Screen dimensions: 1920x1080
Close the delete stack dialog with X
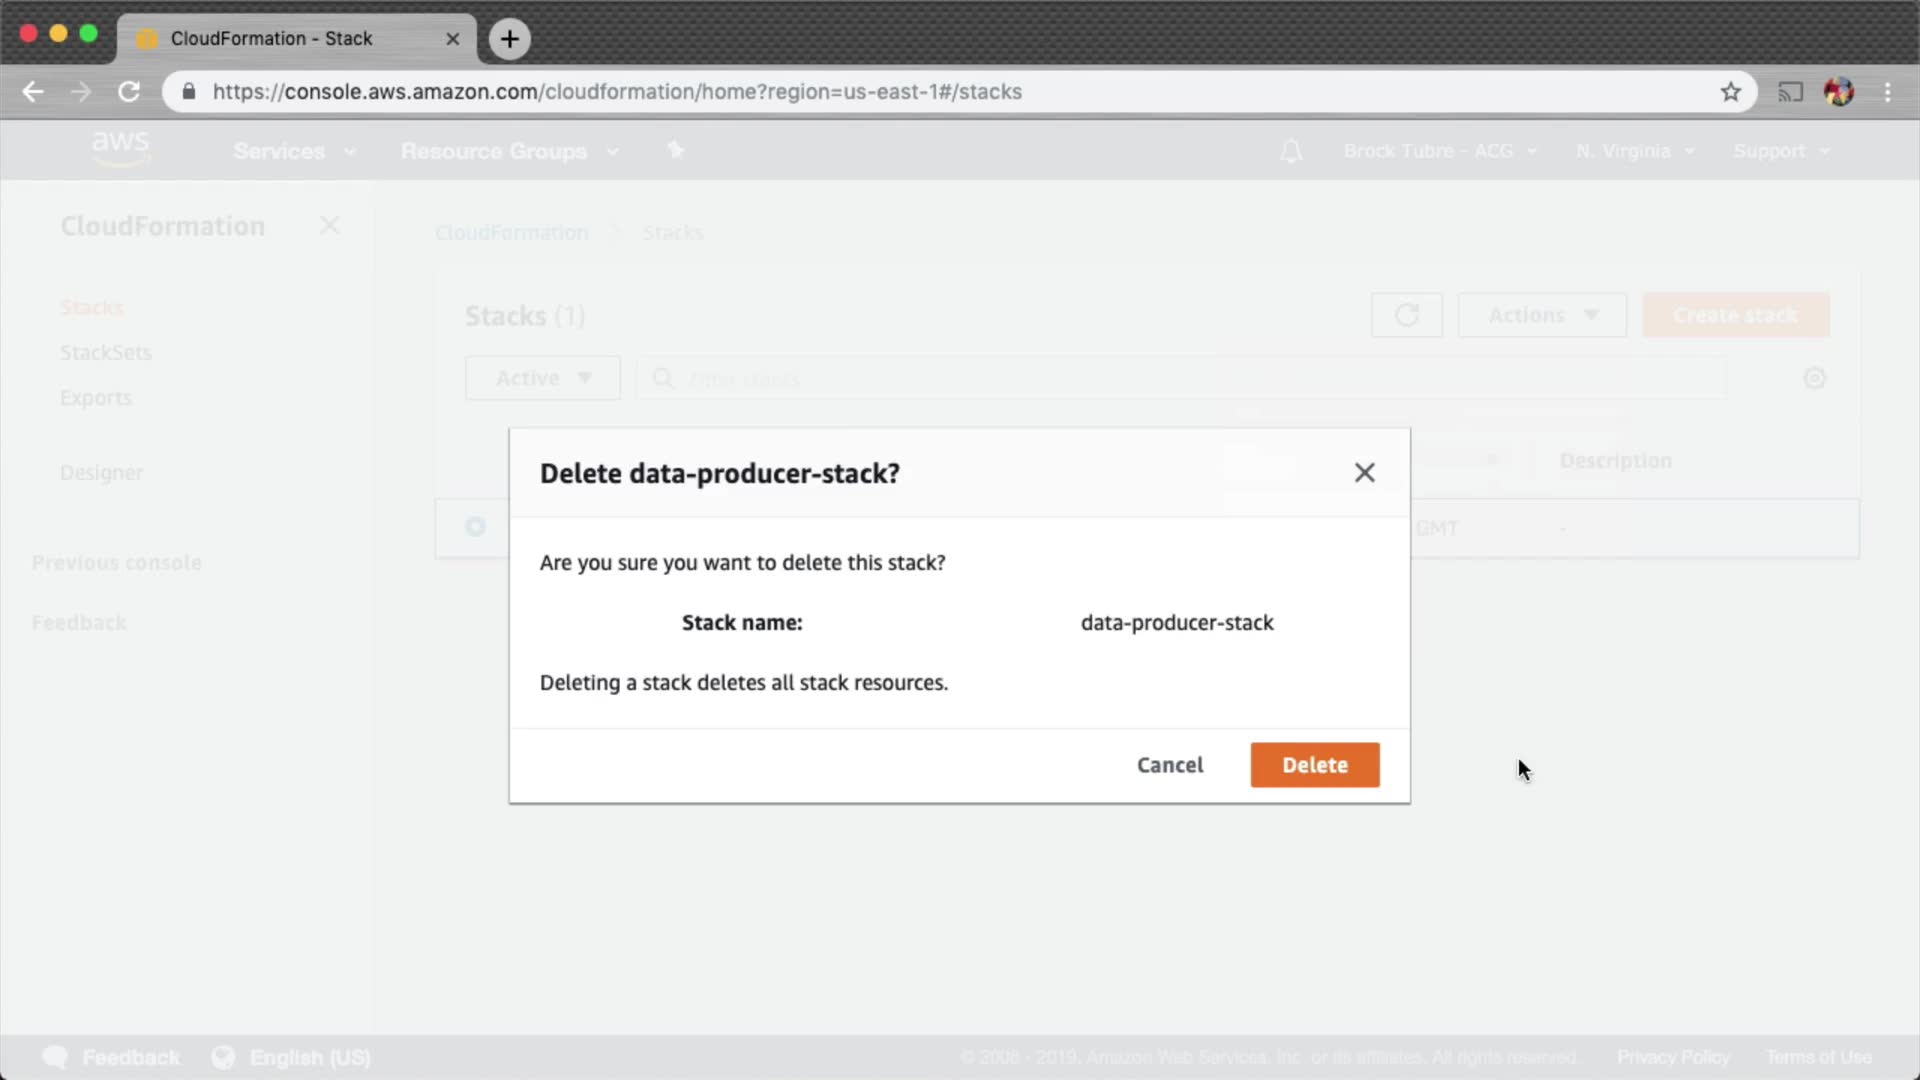coord(1364,473)
